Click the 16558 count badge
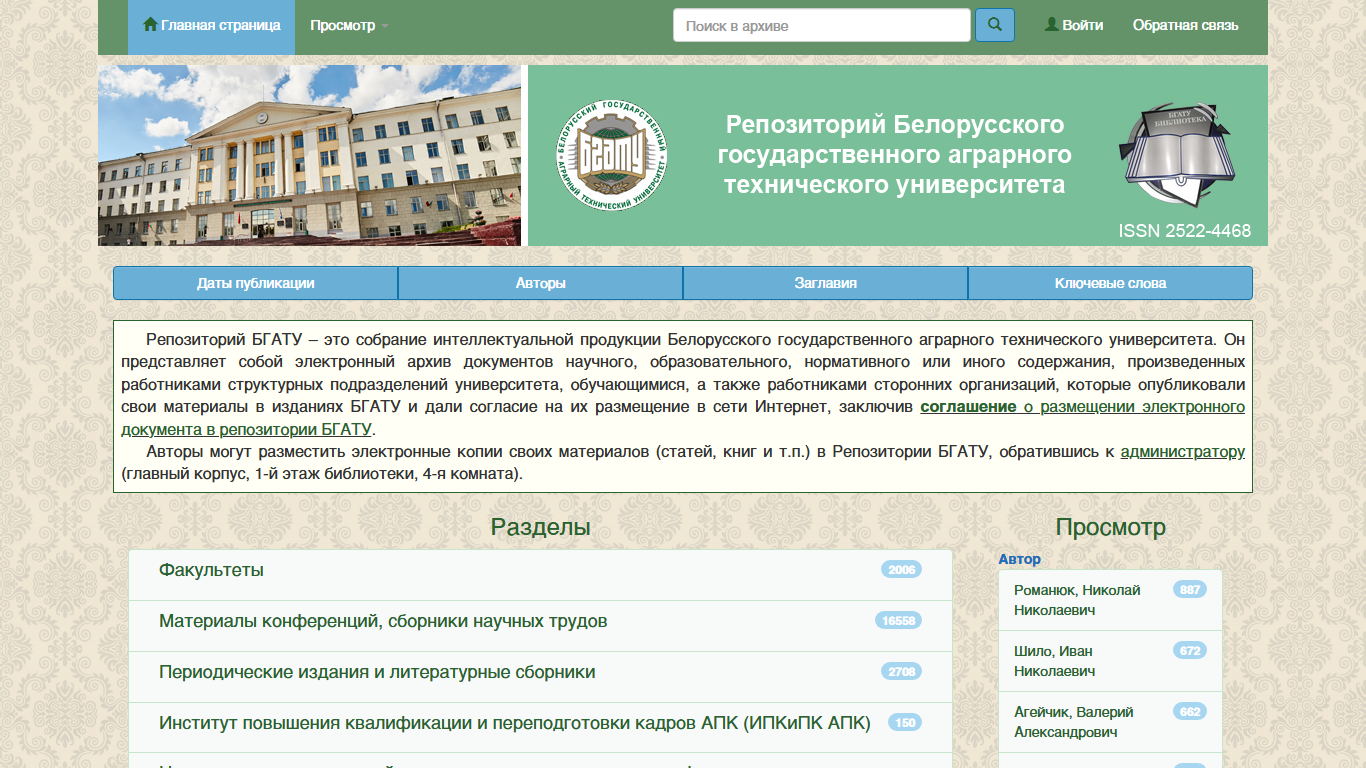The height and width of the screenshot is (768, 1366). [x=898, y=621]
